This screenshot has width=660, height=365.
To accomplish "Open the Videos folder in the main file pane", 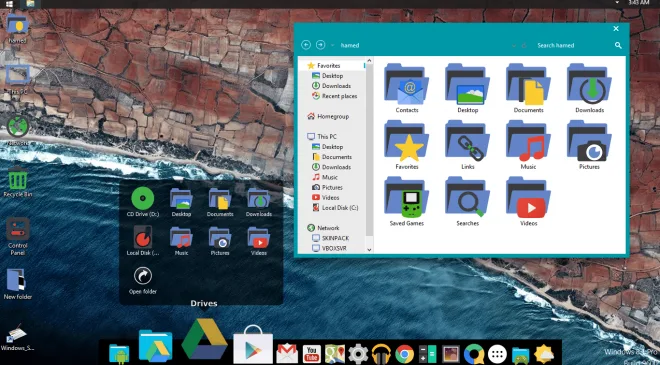I will [528, 201].
